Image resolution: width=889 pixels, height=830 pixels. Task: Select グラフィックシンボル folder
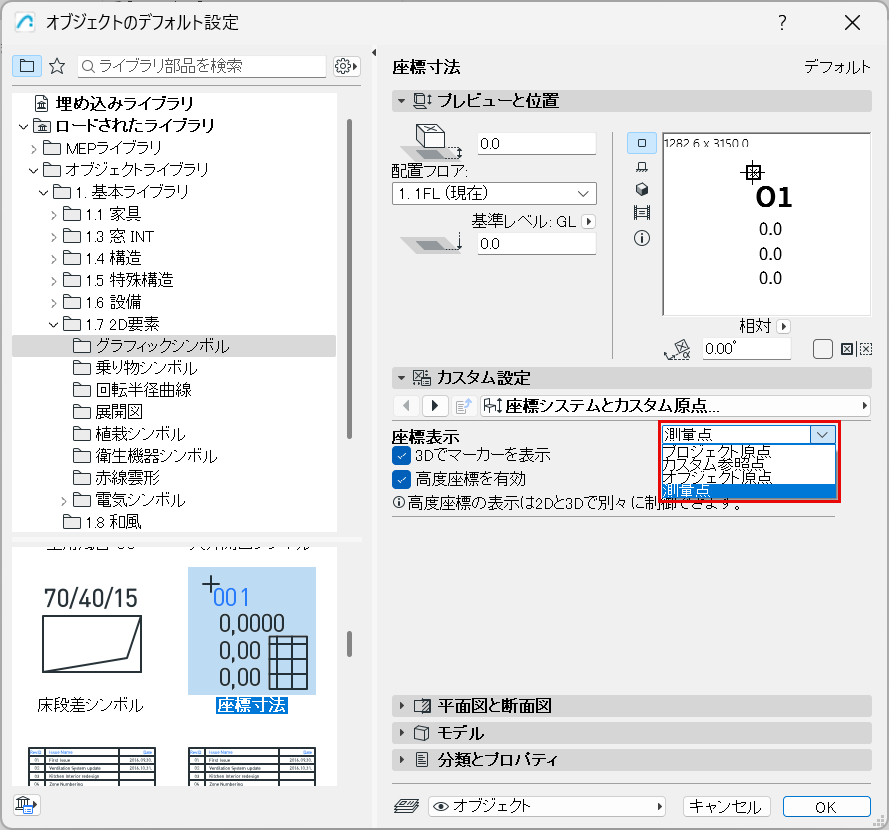[x=174, y=346]
